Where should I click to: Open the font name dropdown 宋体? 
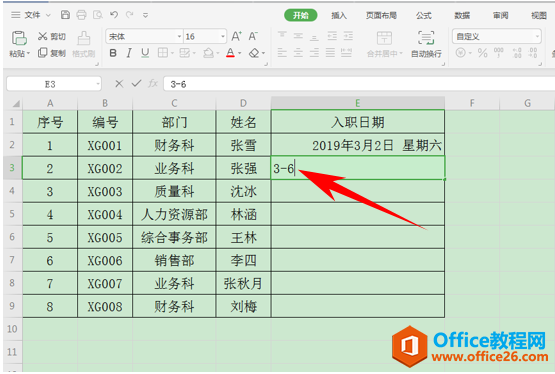tap(180, 36)
